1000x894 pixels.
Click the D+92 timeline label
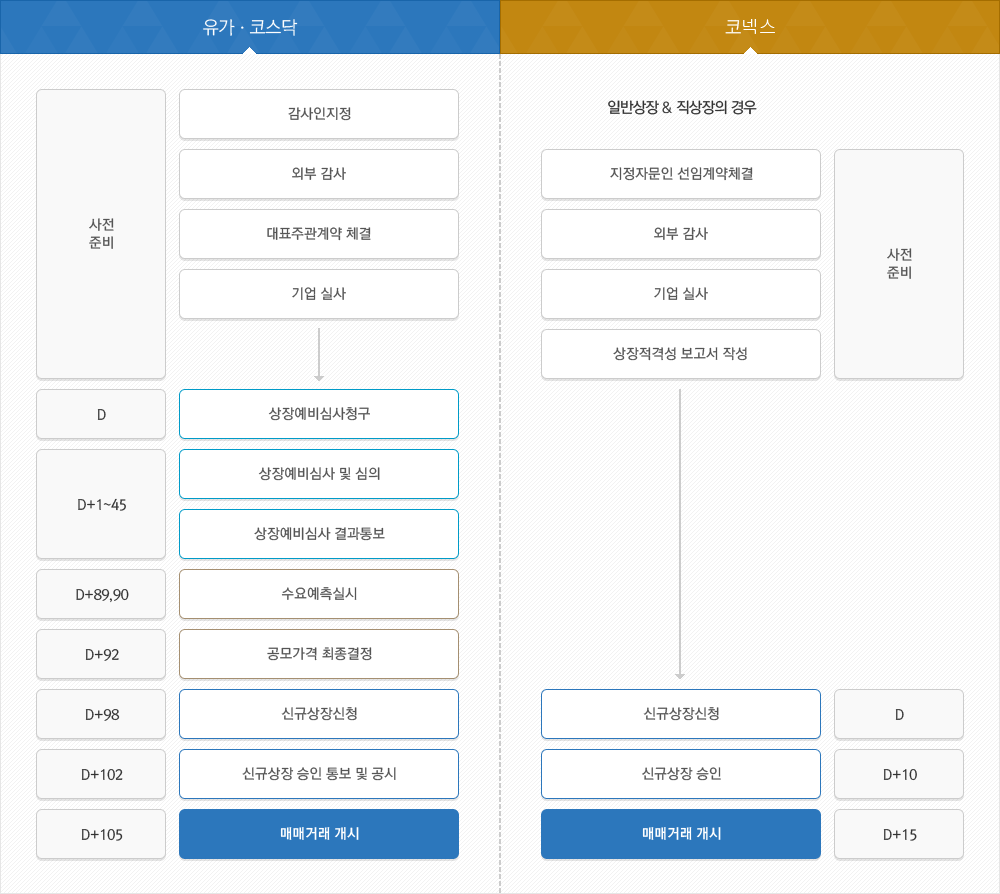[101, 654]
